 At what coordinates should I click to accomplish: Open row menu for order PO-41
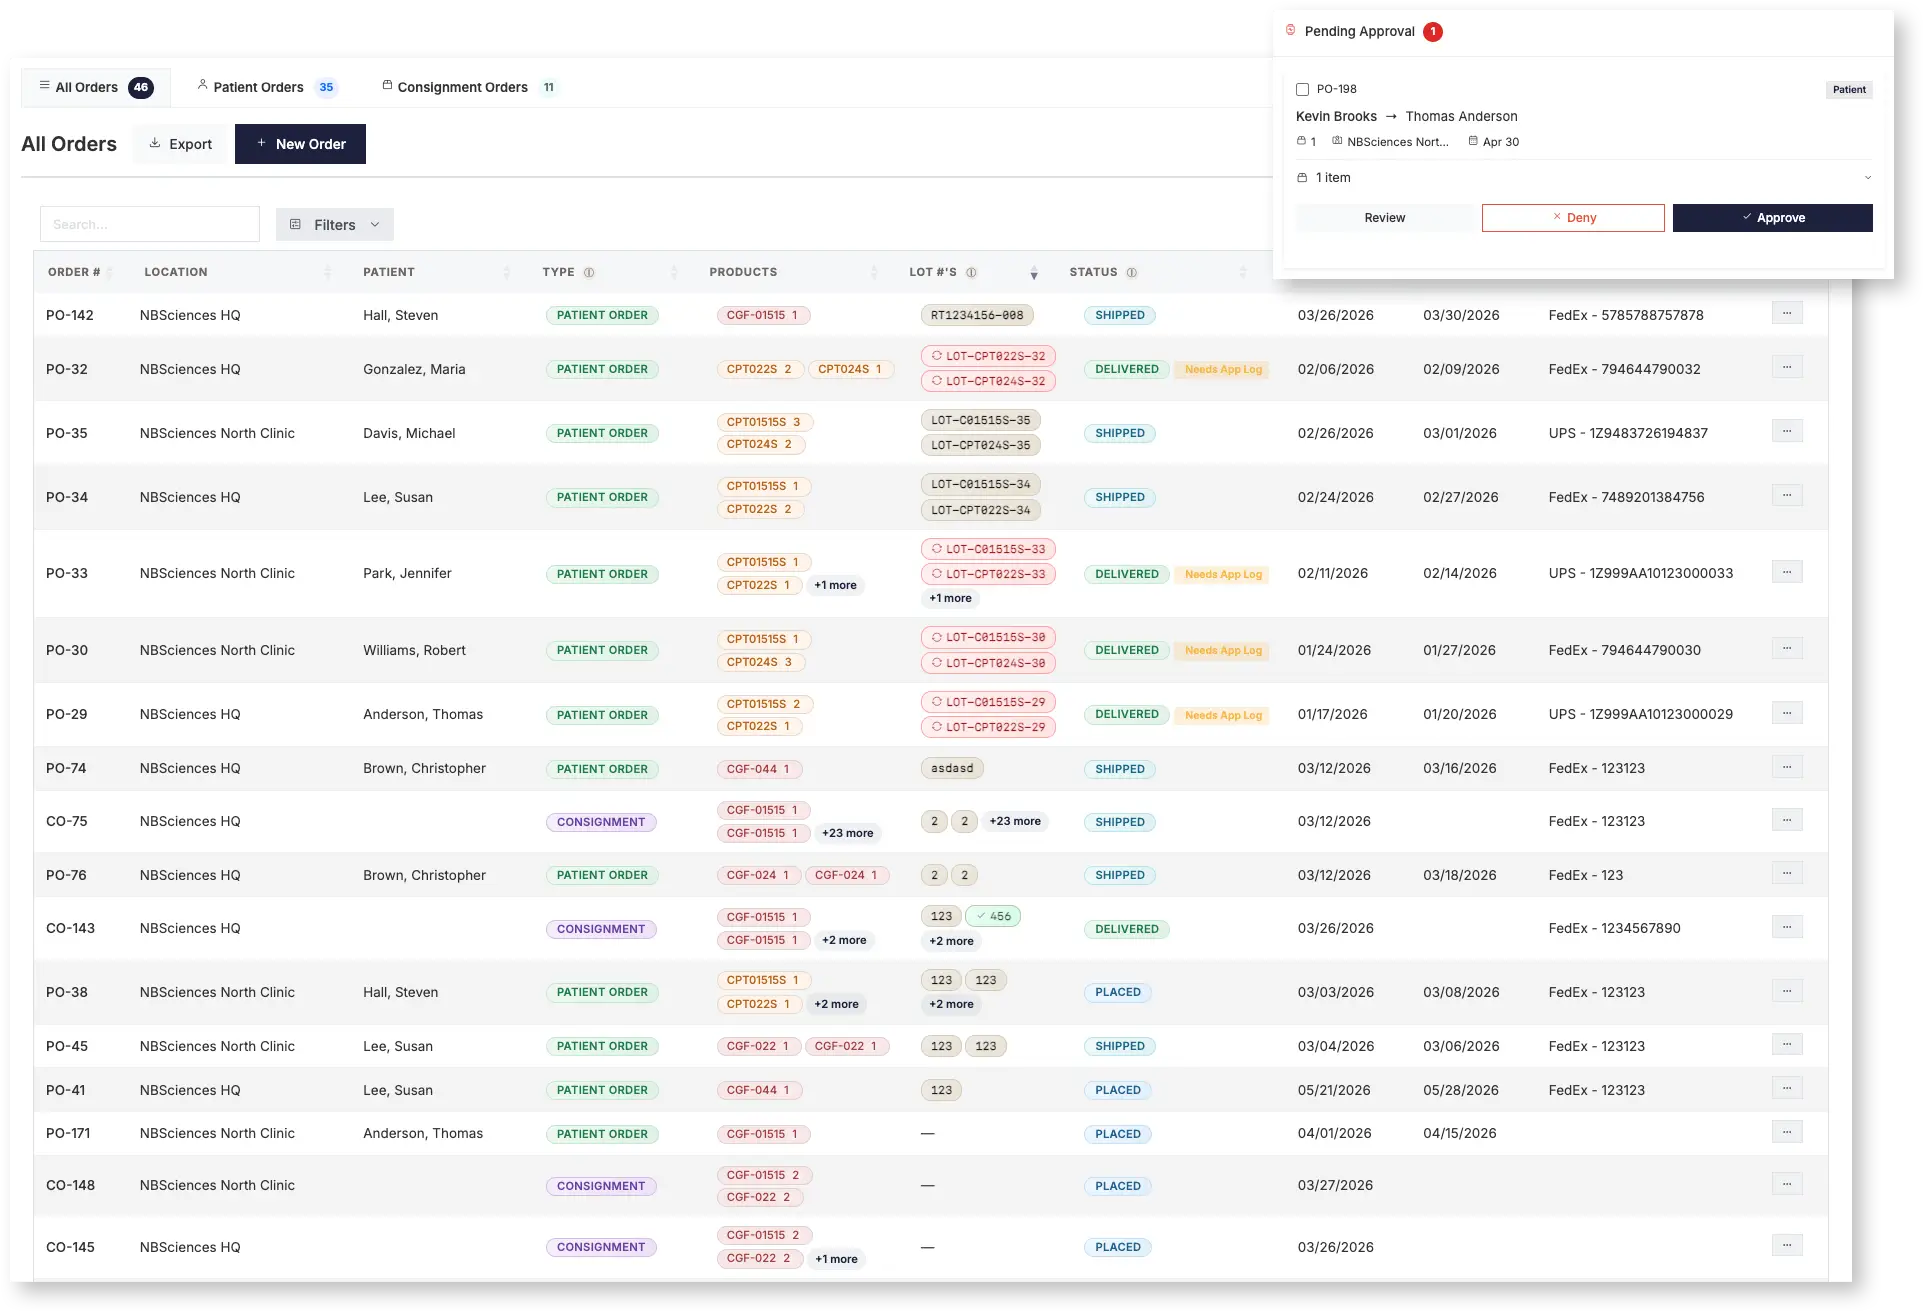1786,1089
